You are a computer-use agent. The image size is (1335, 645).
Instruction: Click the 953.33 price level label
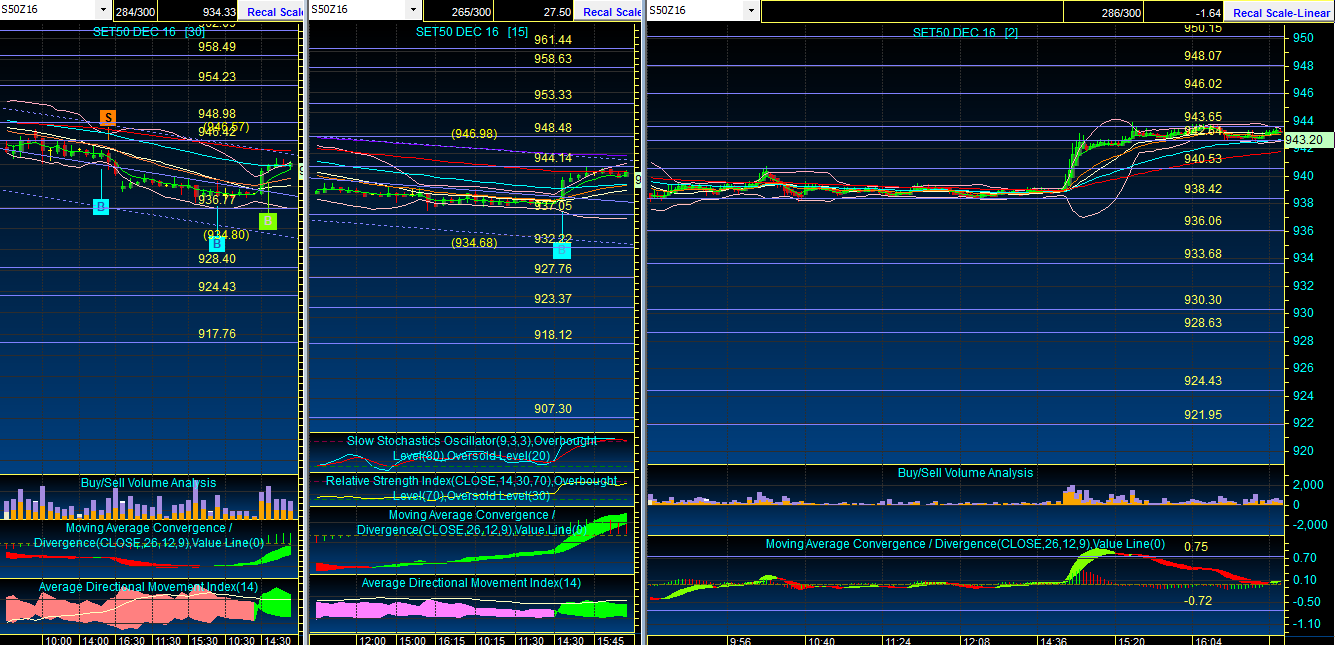tap(553, 95)
